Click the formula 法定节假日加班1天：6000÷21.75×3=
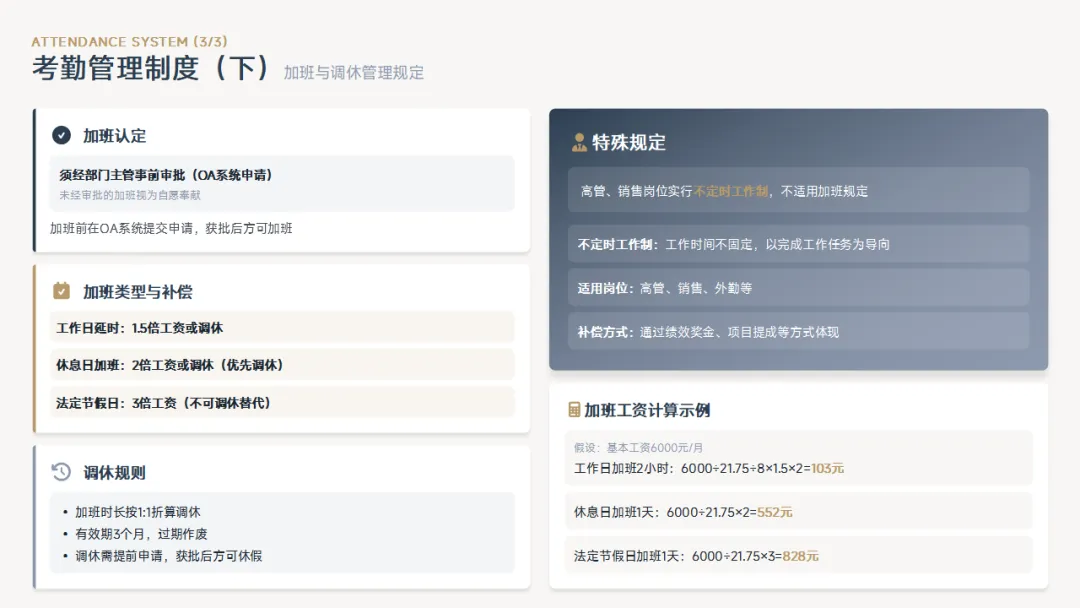This screenshot has height=608, width=1080. 678,556
